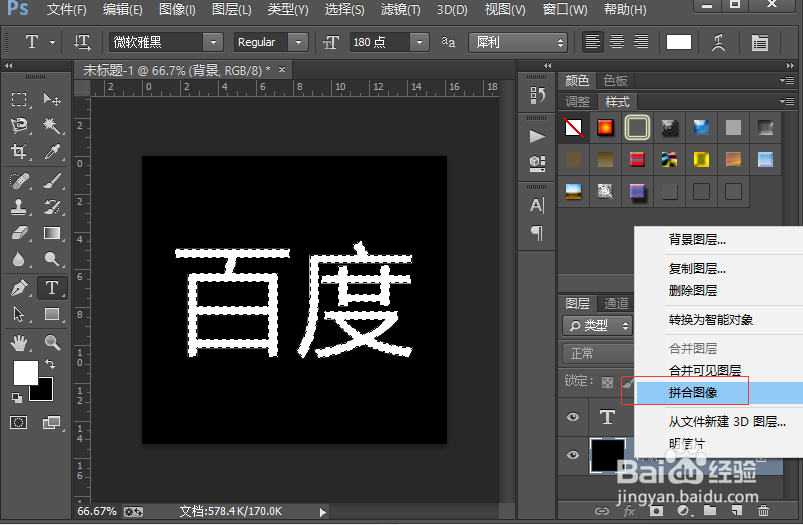Create warped text
The image size is (803, 525).
point(719,42)
